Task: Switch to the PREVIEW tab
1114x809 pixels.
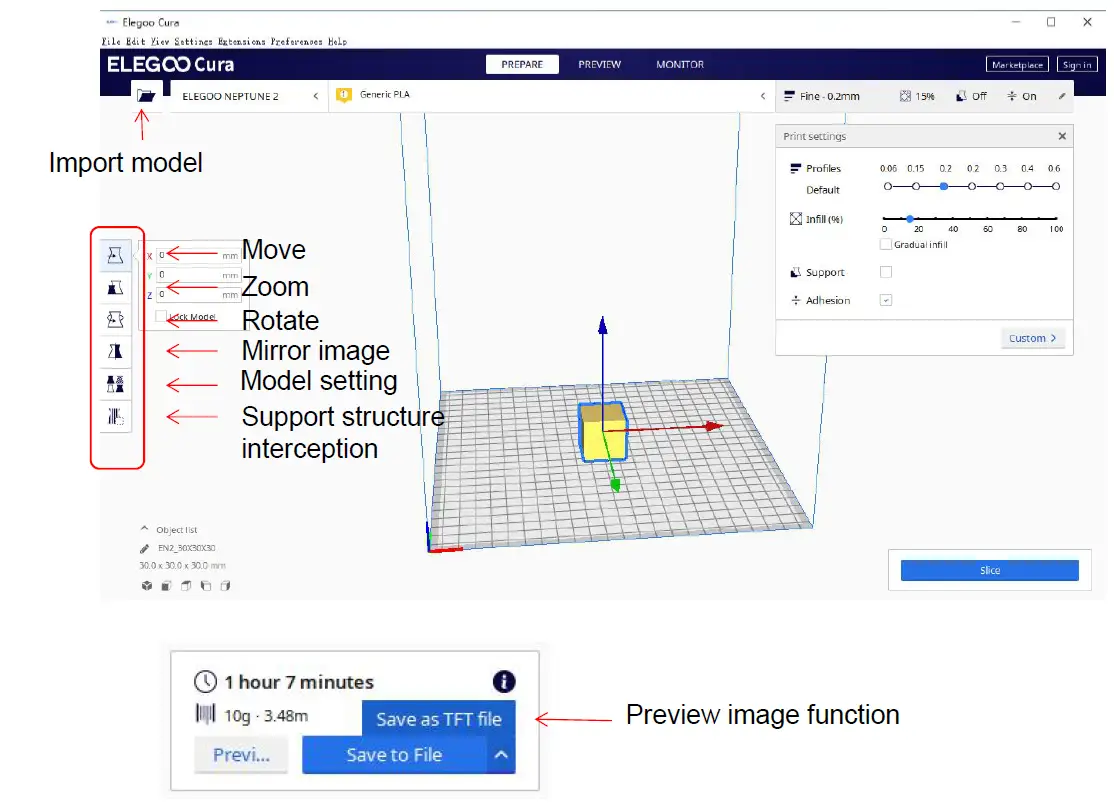Action: [x=600, y=65]
